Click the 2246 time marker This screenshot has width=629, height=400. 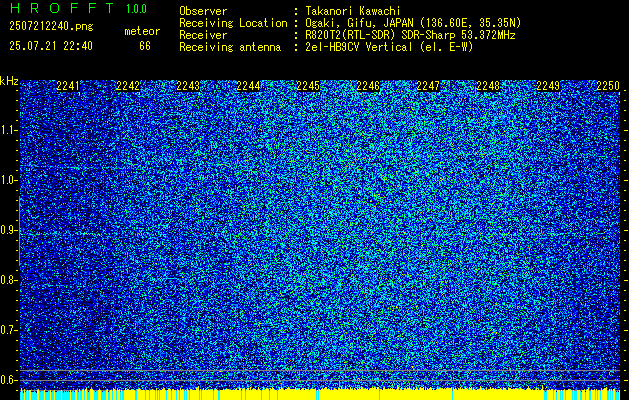coord(368,86)
